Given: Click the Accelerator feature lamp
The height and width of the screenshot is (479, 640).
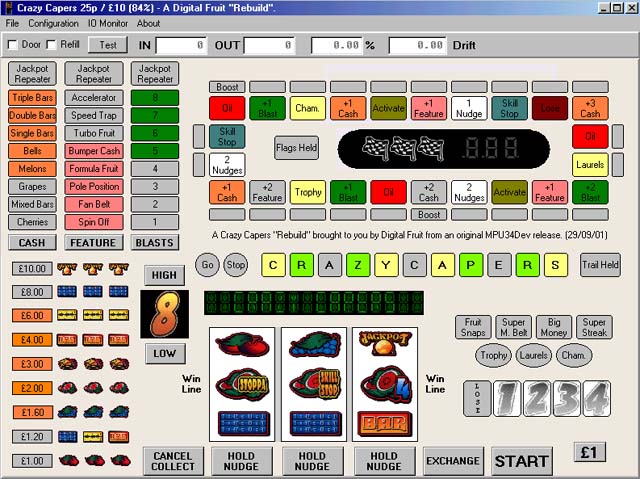Looking at the screenshot, I should click(94, 98).
